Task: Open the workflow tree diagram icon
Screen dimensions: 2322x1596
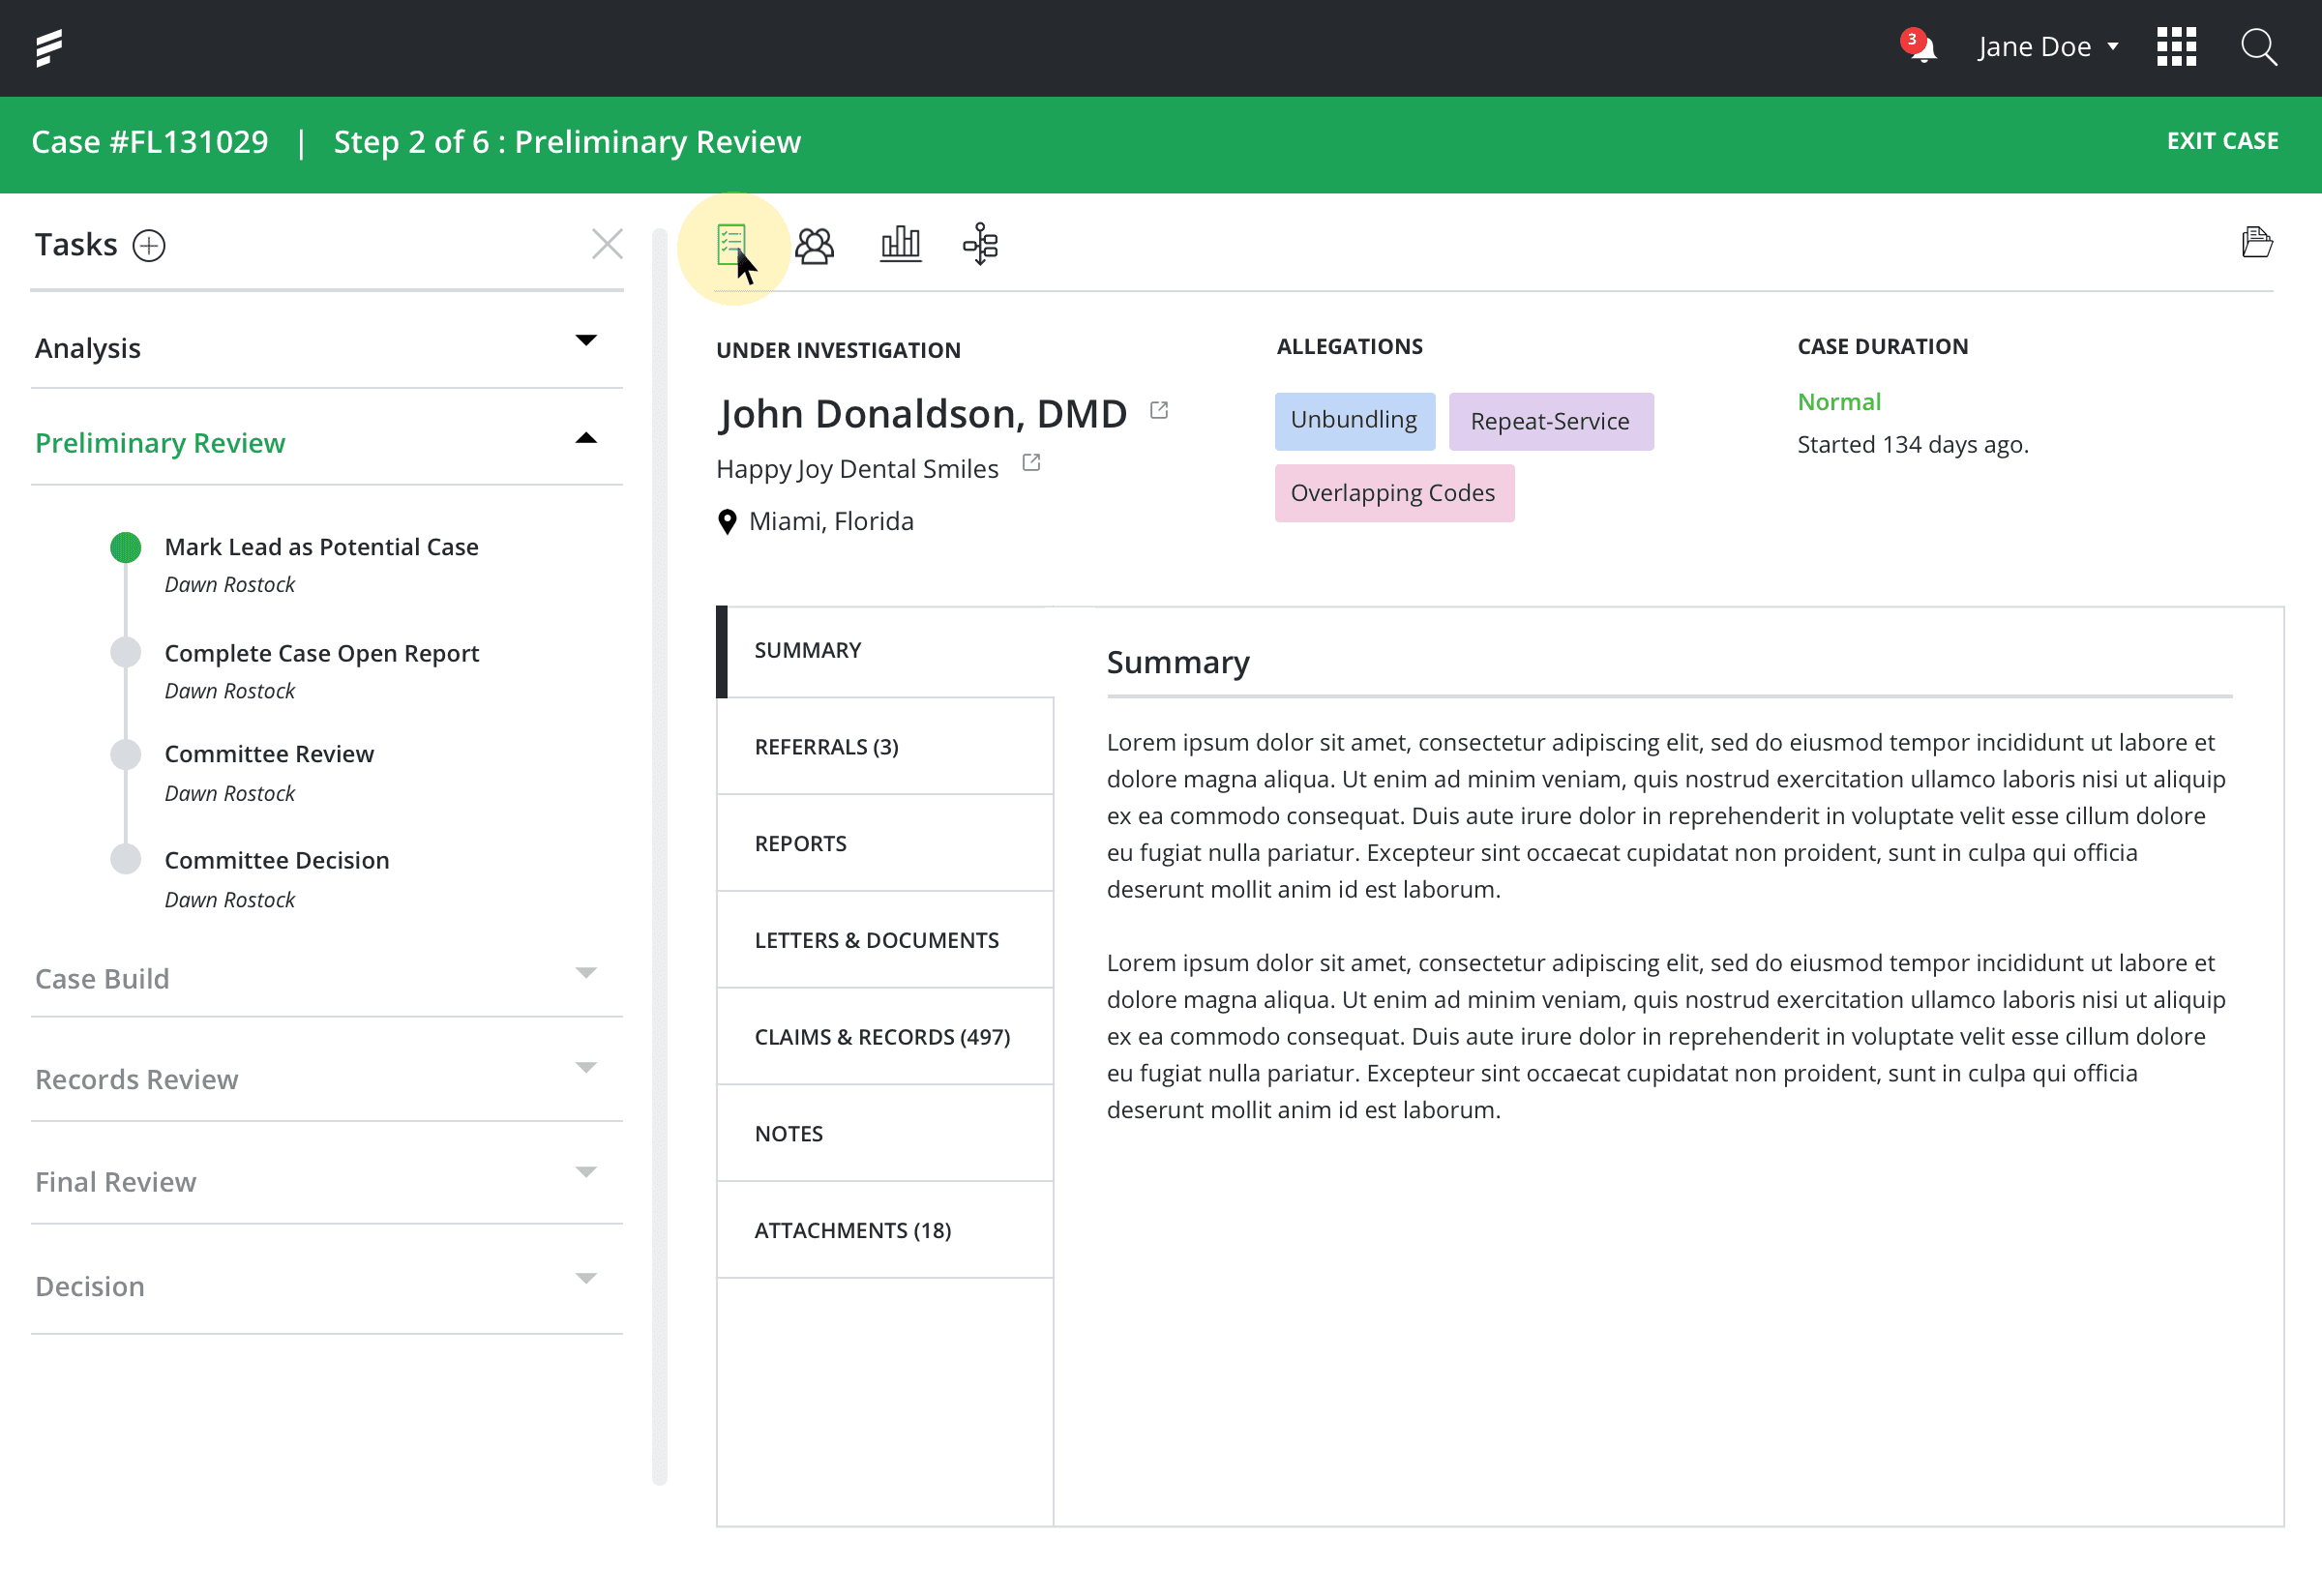Action: click(x=980, y=244)
